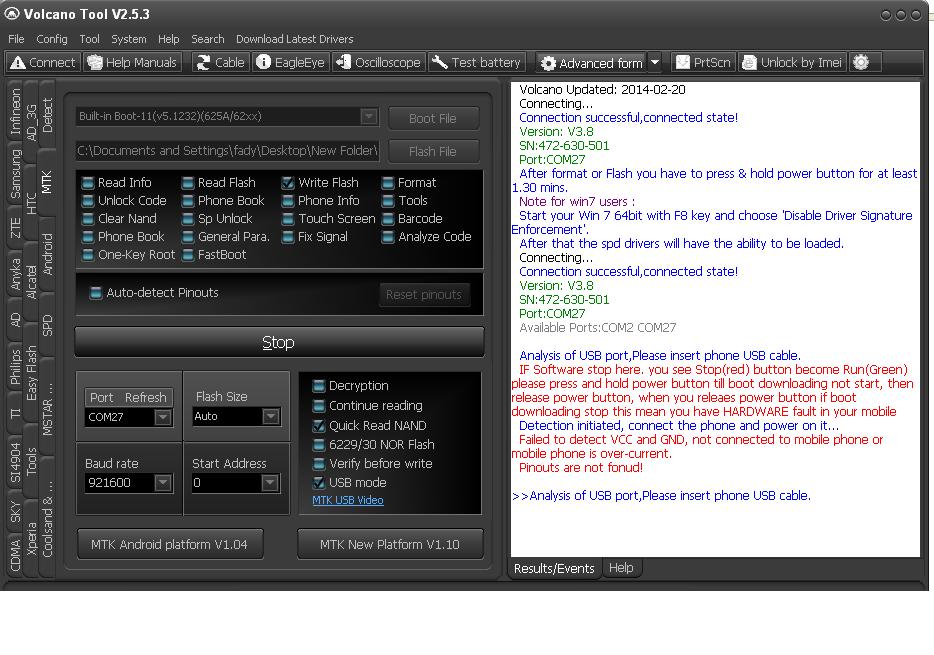Select the SPD side tab
This screenshot has height=655, width=934.
pyautogui.click(x=47, y=325)
